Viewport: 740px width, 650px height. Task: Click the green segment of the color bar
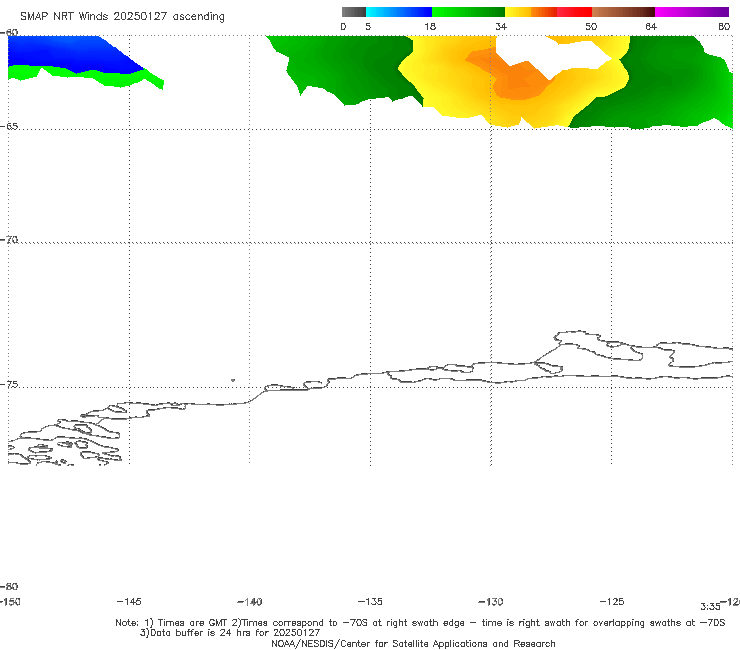468,12
